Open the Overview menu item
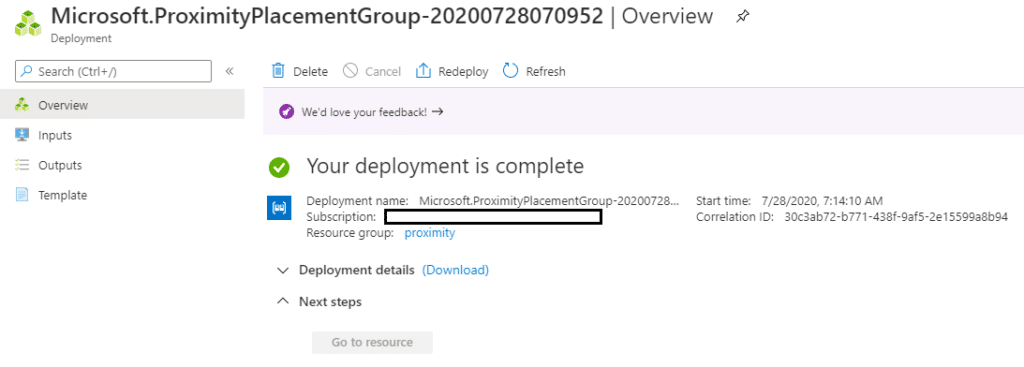Screen dimensions: 1024x367 pos(122,105)
